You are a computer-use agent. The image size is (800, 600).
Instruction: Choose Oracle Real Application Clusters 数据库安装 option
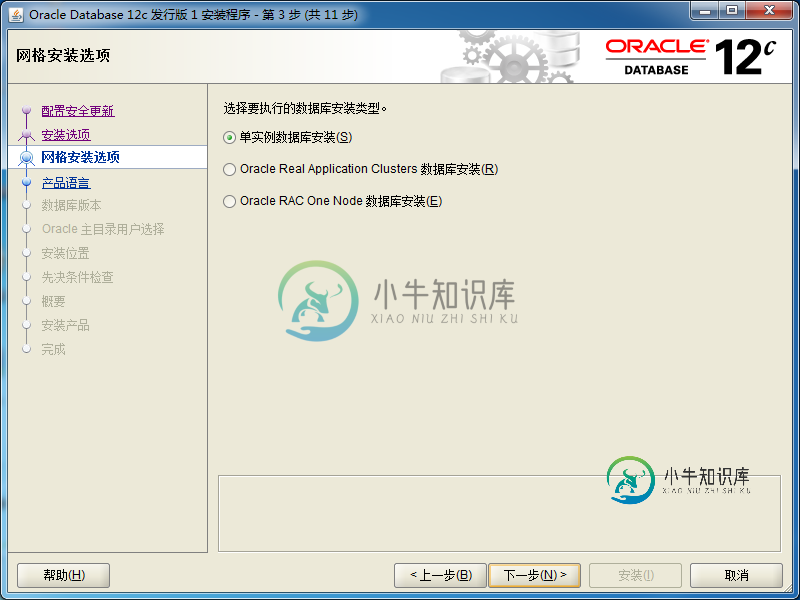[361, 169]
